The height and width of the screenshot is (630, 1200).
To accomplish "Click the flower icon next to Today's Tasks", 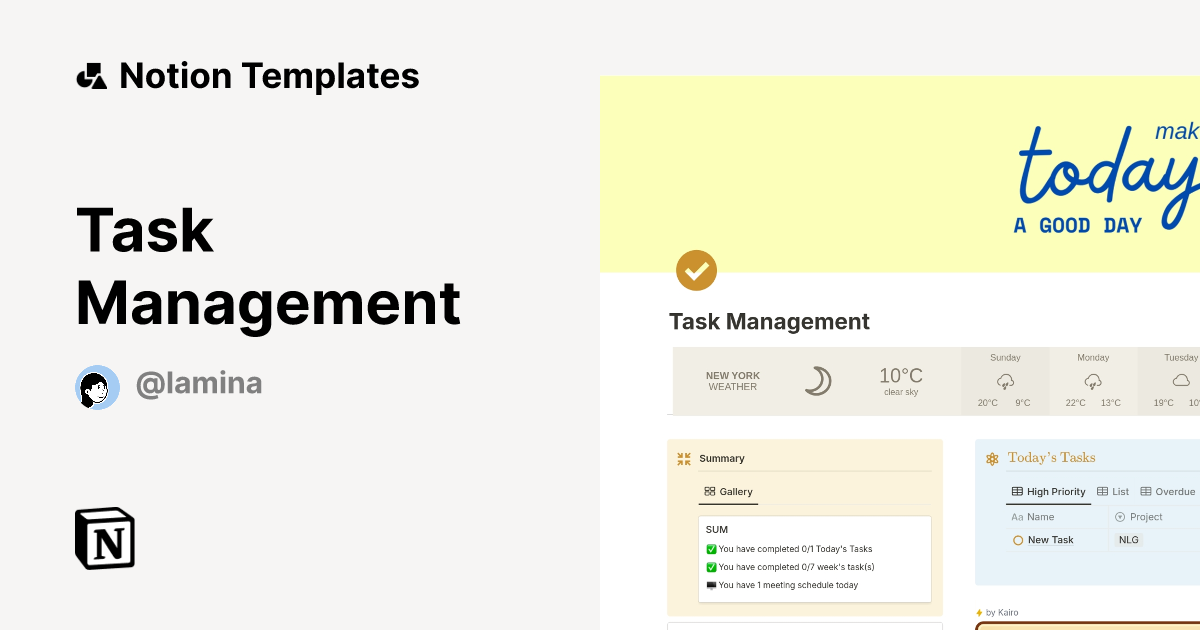I will tap(992, 457).
